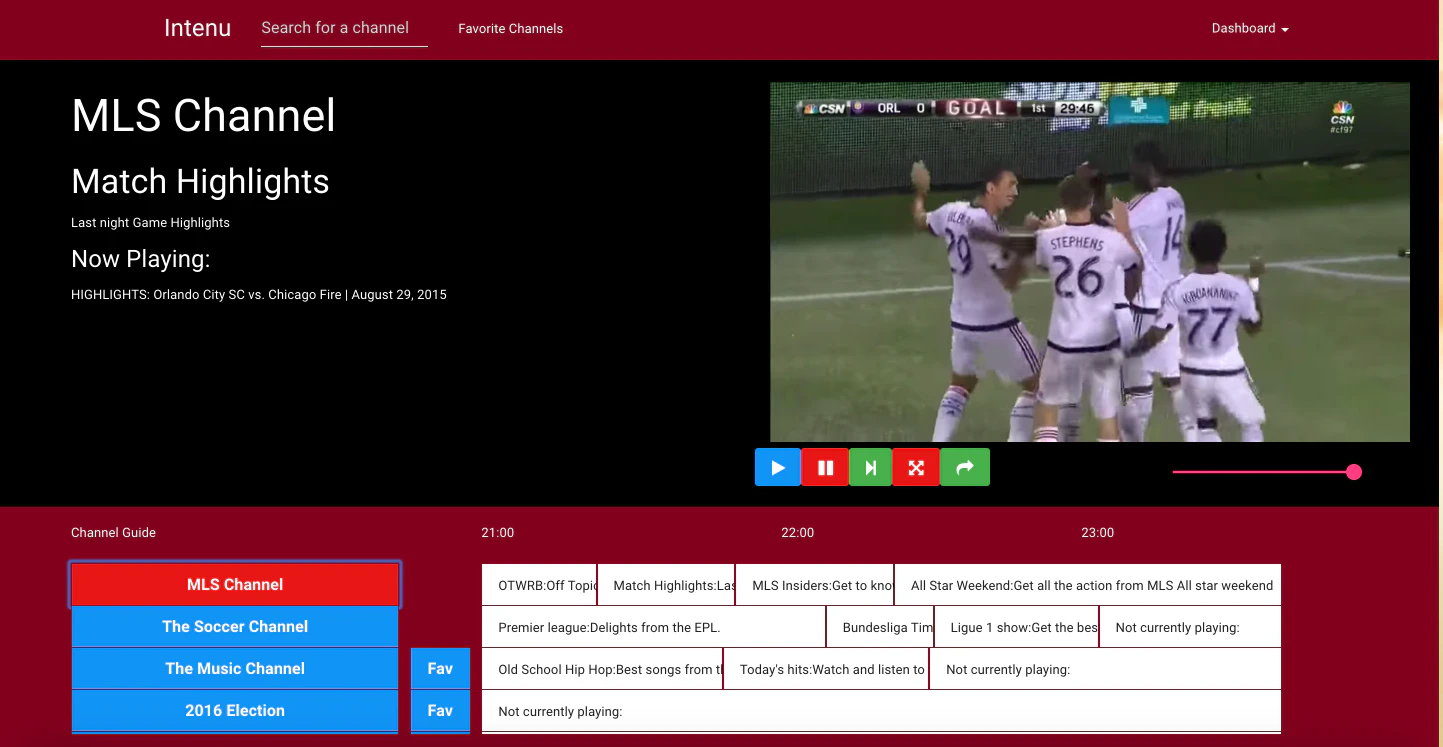Click Music Channel's Not currently playing cell
Image resolution: width=1443 pixels, height=747 pixels.
pyautogui.click(x=1105, y=669)
